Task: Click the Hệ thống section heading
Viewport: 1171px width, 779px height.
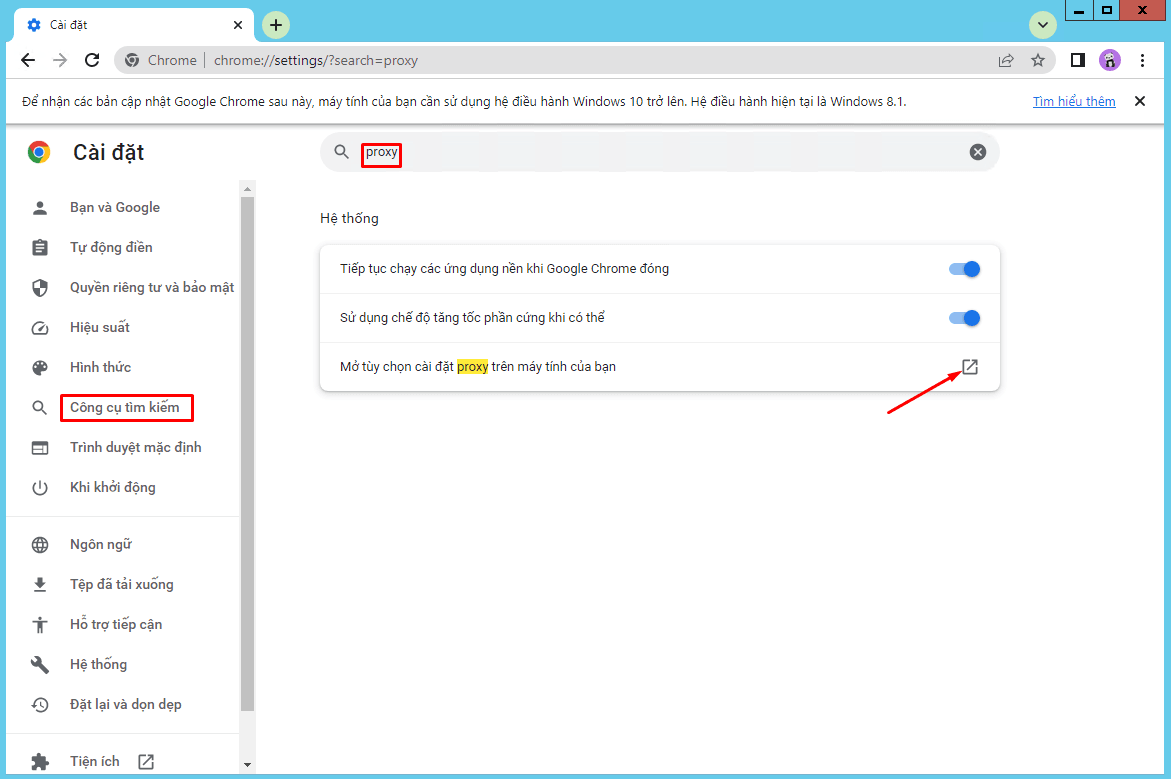Action: pyautogui.click(x=350, y=218)
